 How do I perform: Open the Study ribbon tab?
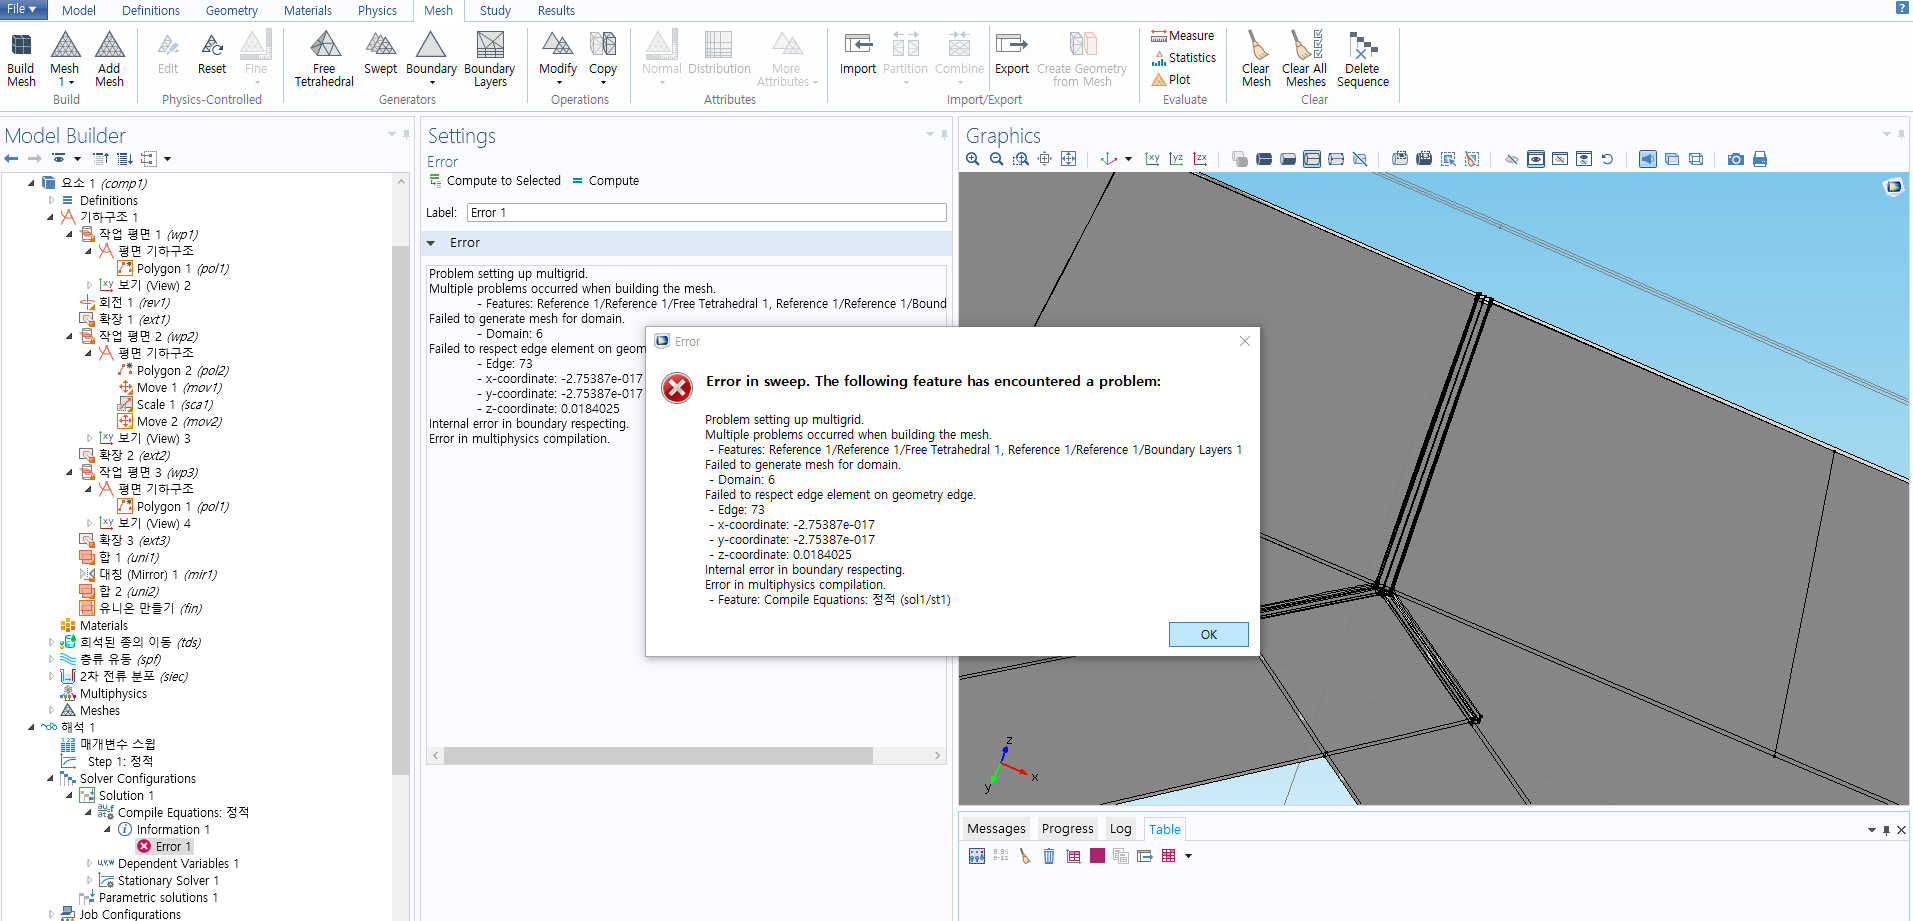pos(495,11)
